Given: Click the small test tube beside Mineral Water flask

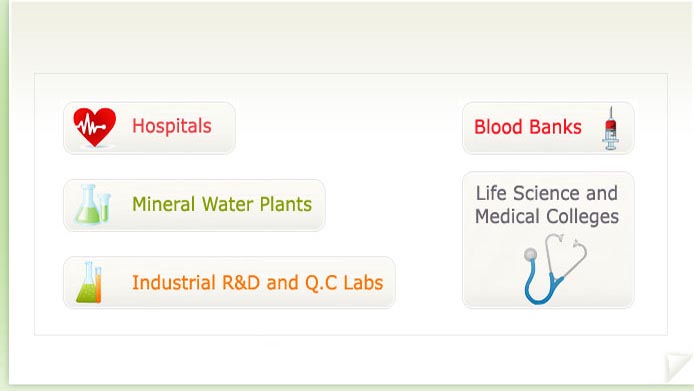Looking at the screenshot, I should 105,207.
